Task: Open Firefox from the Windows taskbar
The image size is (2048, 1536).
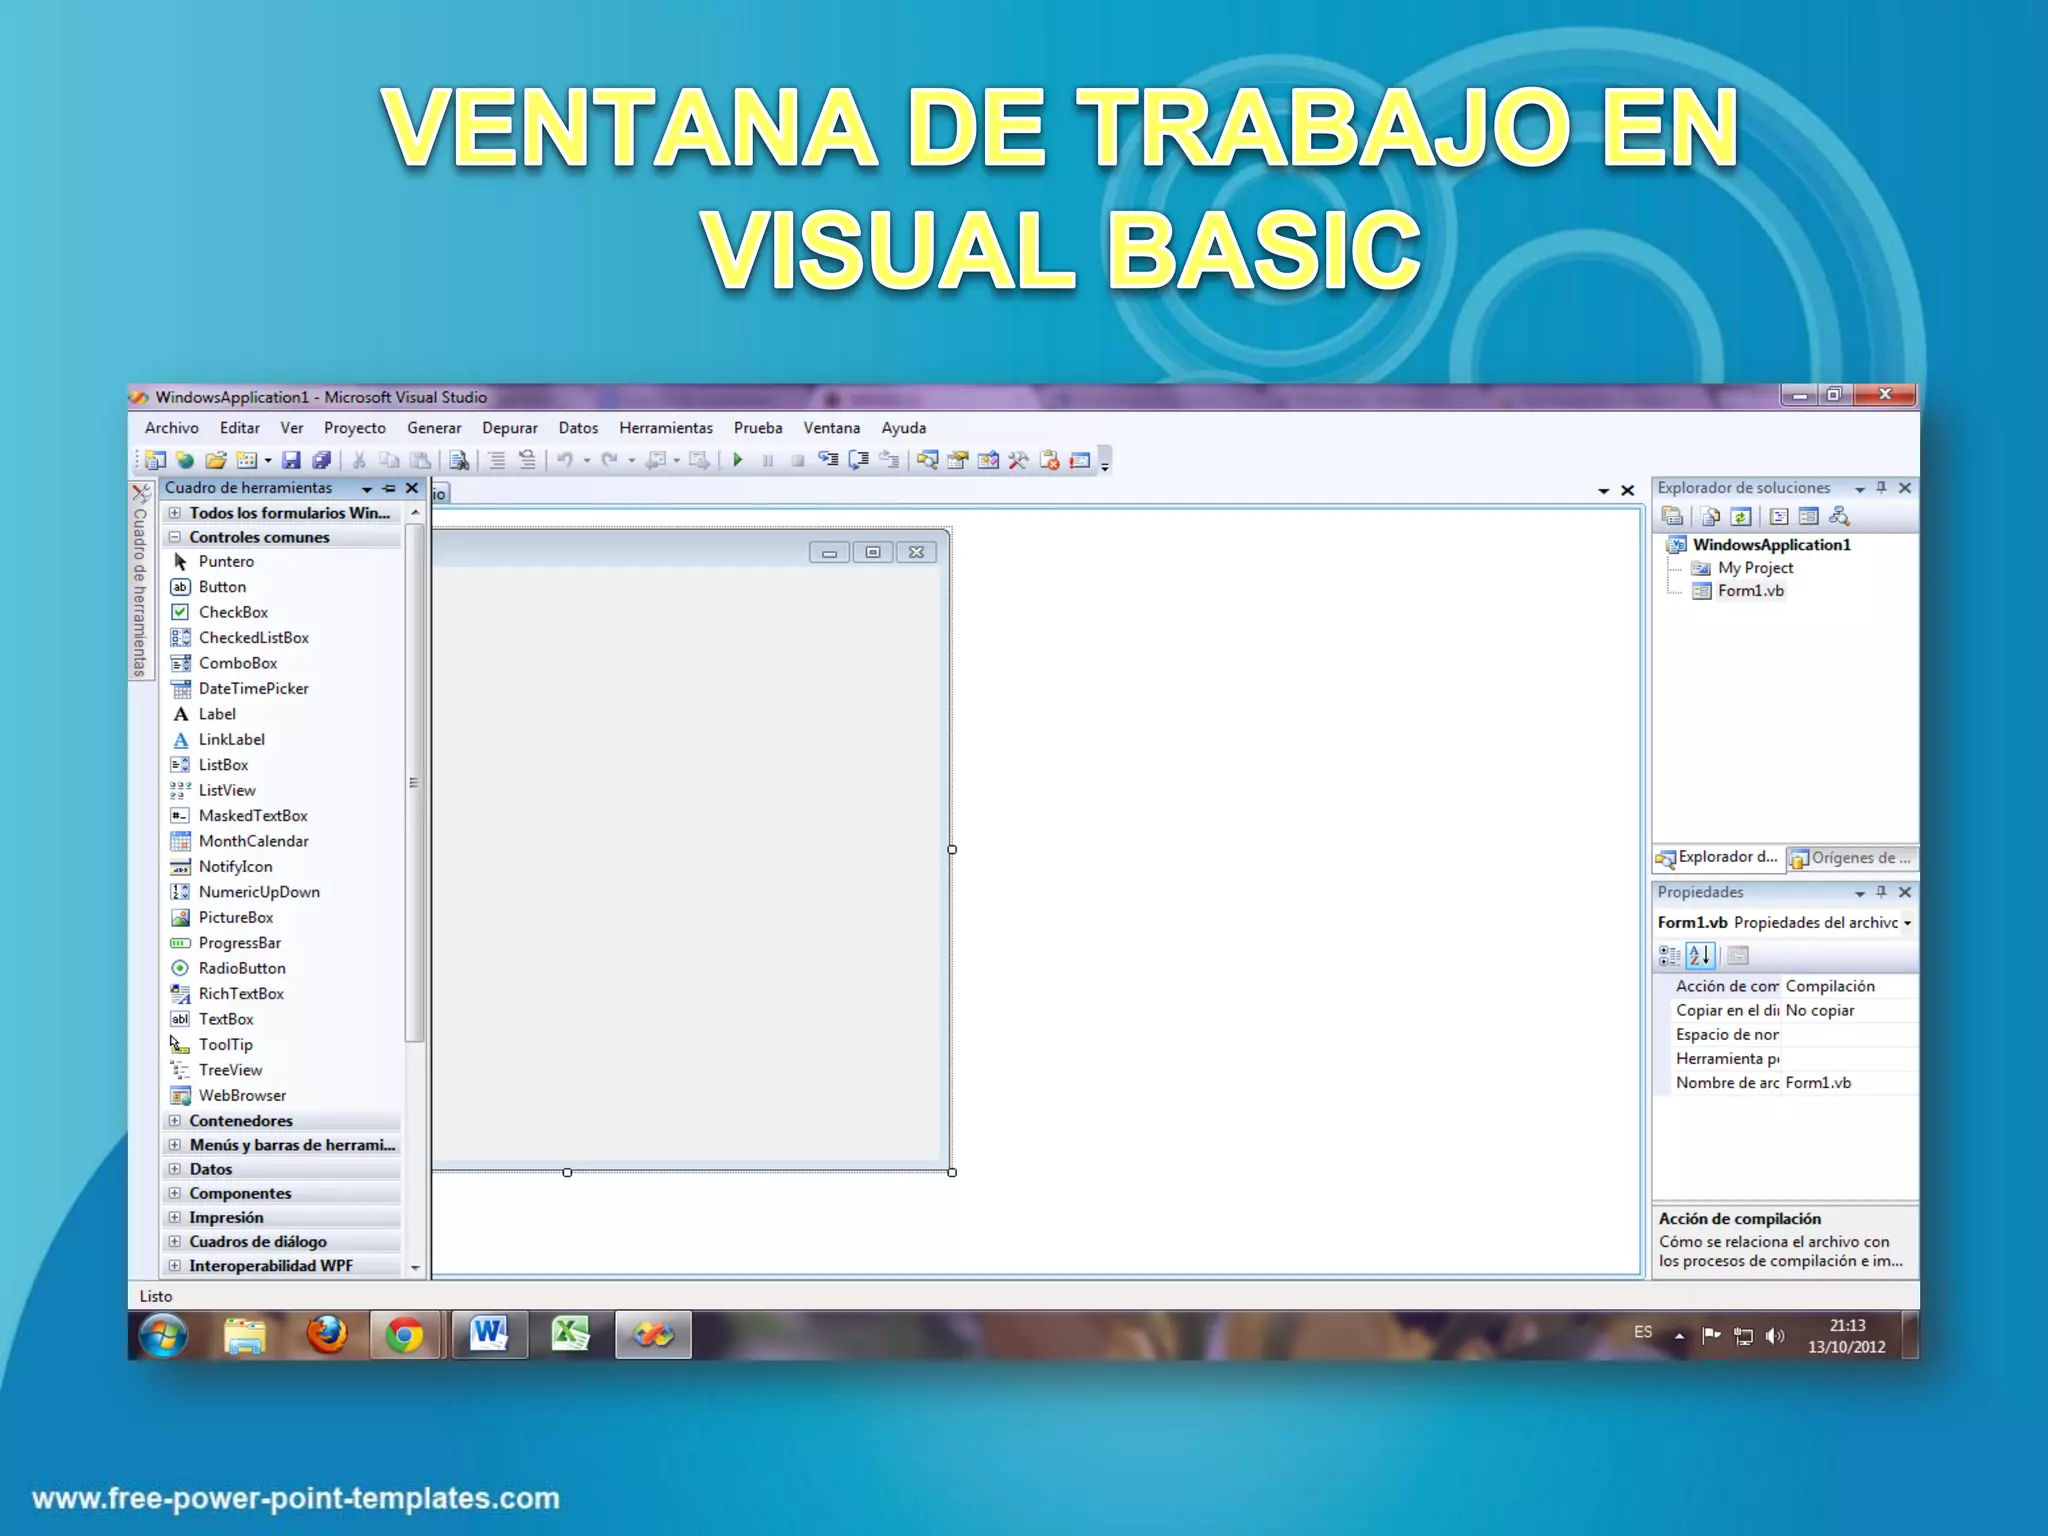Action: [326, 1335]
